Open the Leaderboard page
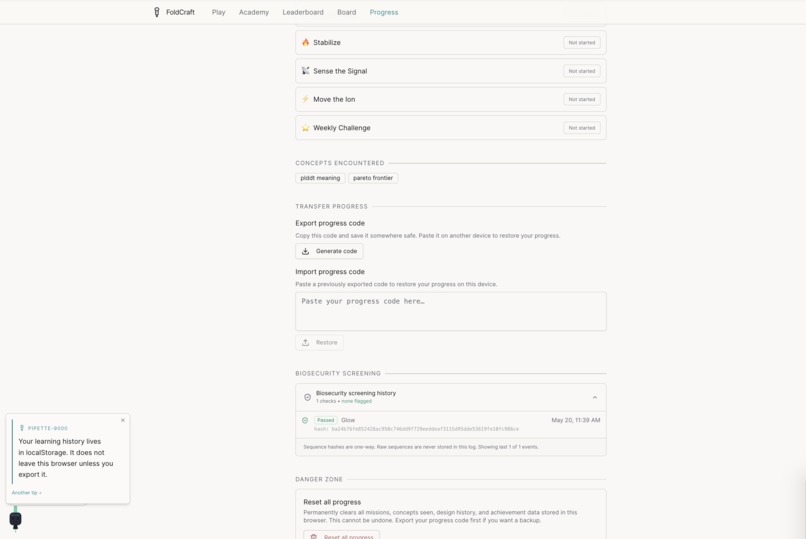The width and height of the screenshot is (806, 539). 303,12
